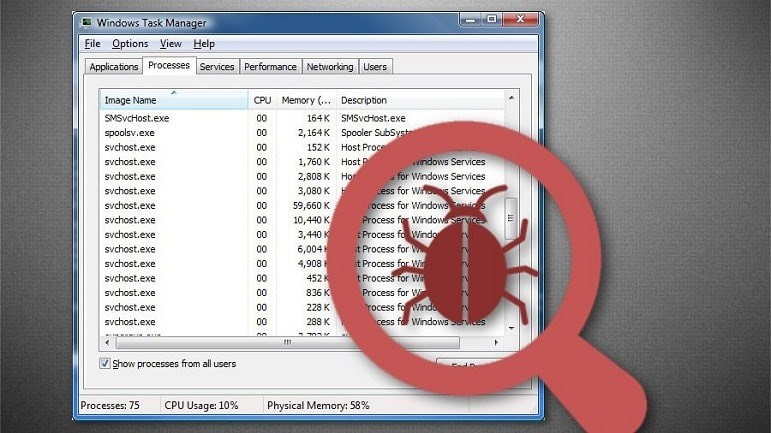Minimize the Windows Task Manager window
Image resolution: width=771 pixels, height=433 pixels.
[x=470, y=20]
